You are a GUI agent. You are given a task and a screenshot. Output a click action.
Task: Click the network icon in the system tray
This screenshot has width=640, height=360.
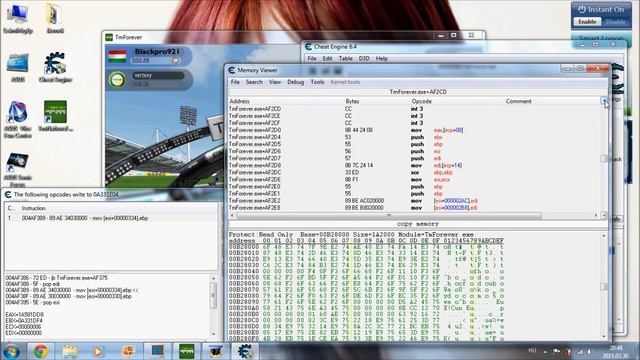coord(579,351)
